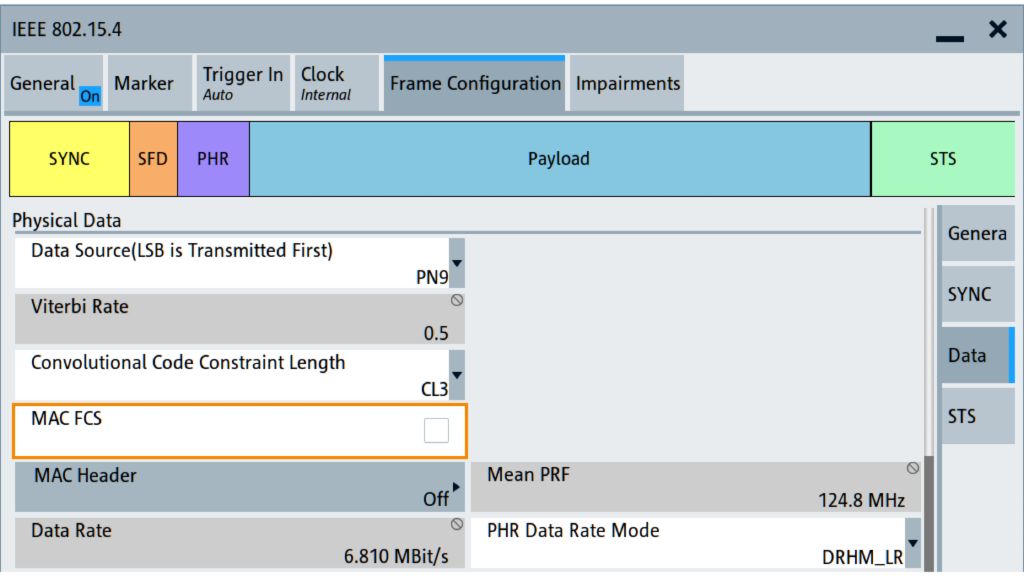Open the Clock tab
Image resolution: width=1024 pixels, height=576 pixels.
point(326,84)
